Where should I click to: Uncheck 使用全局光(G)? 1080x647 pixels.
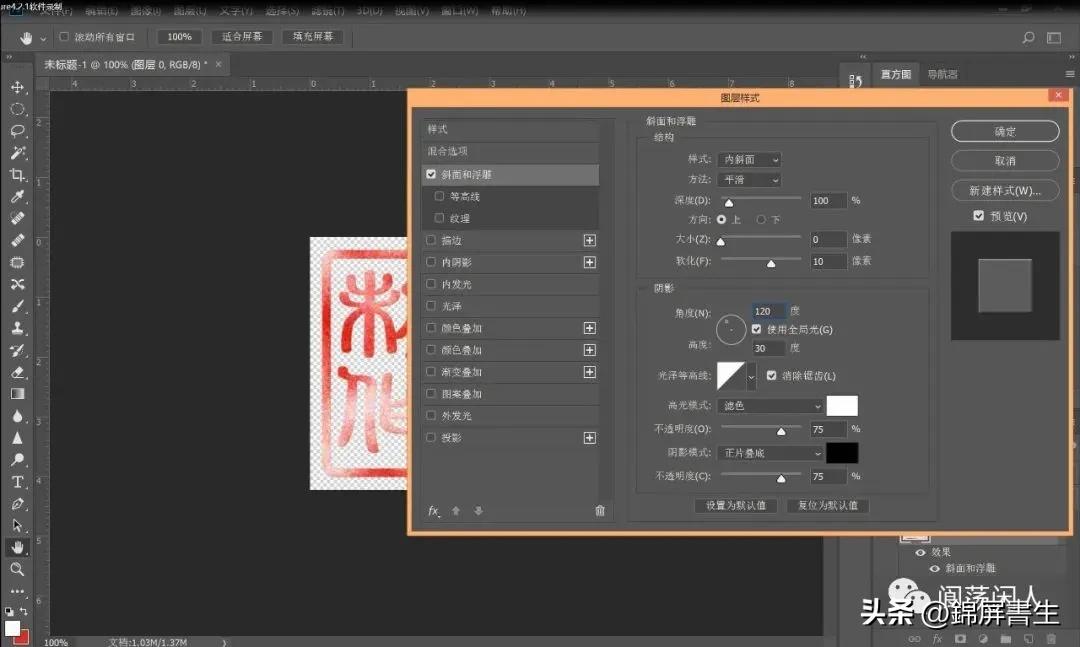[756, 330]
